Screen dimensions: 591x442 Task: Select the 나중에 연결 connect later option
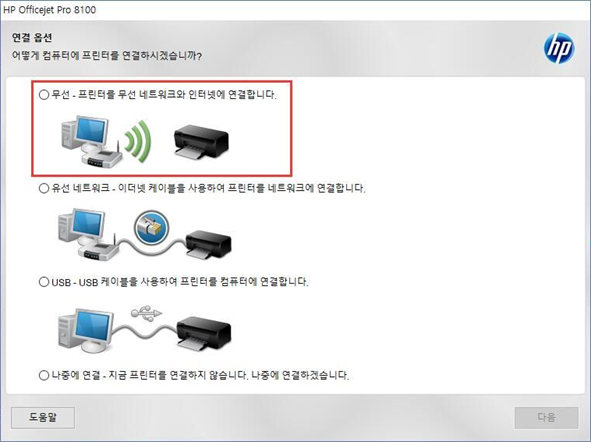point(44,375)
